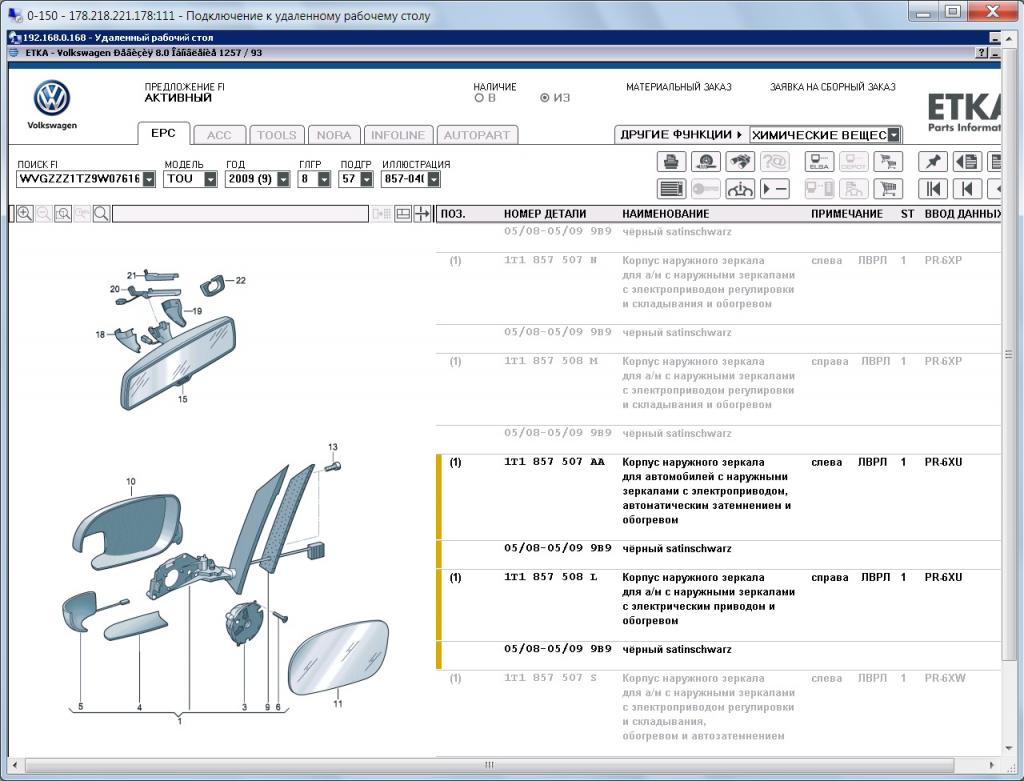Select the 'ИЗ' availability radio button
The width and height of the screenshot is (1024, 781).
[545, 98]
